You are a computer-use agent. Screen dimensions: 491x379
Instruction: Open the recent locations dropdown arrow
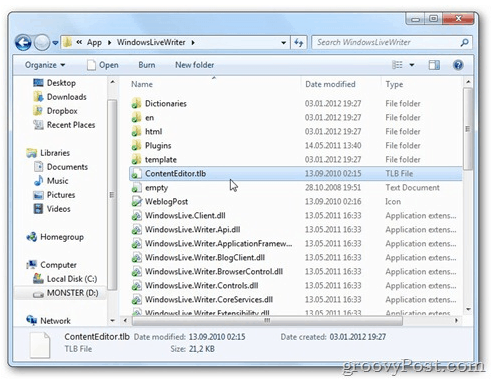(55, 43)
